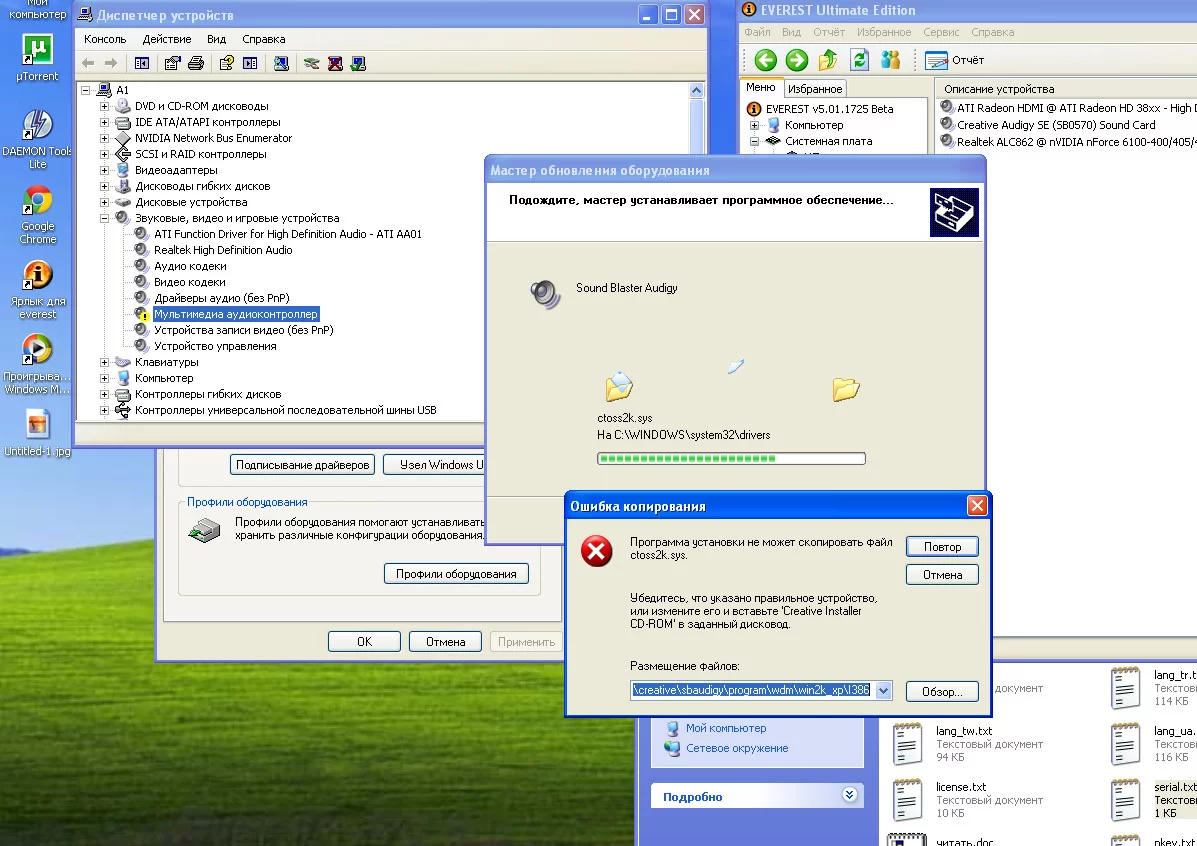Click Scan for hardware changes toolbar icon
The image size is (1197, 846).
click(x=281, y=63)
